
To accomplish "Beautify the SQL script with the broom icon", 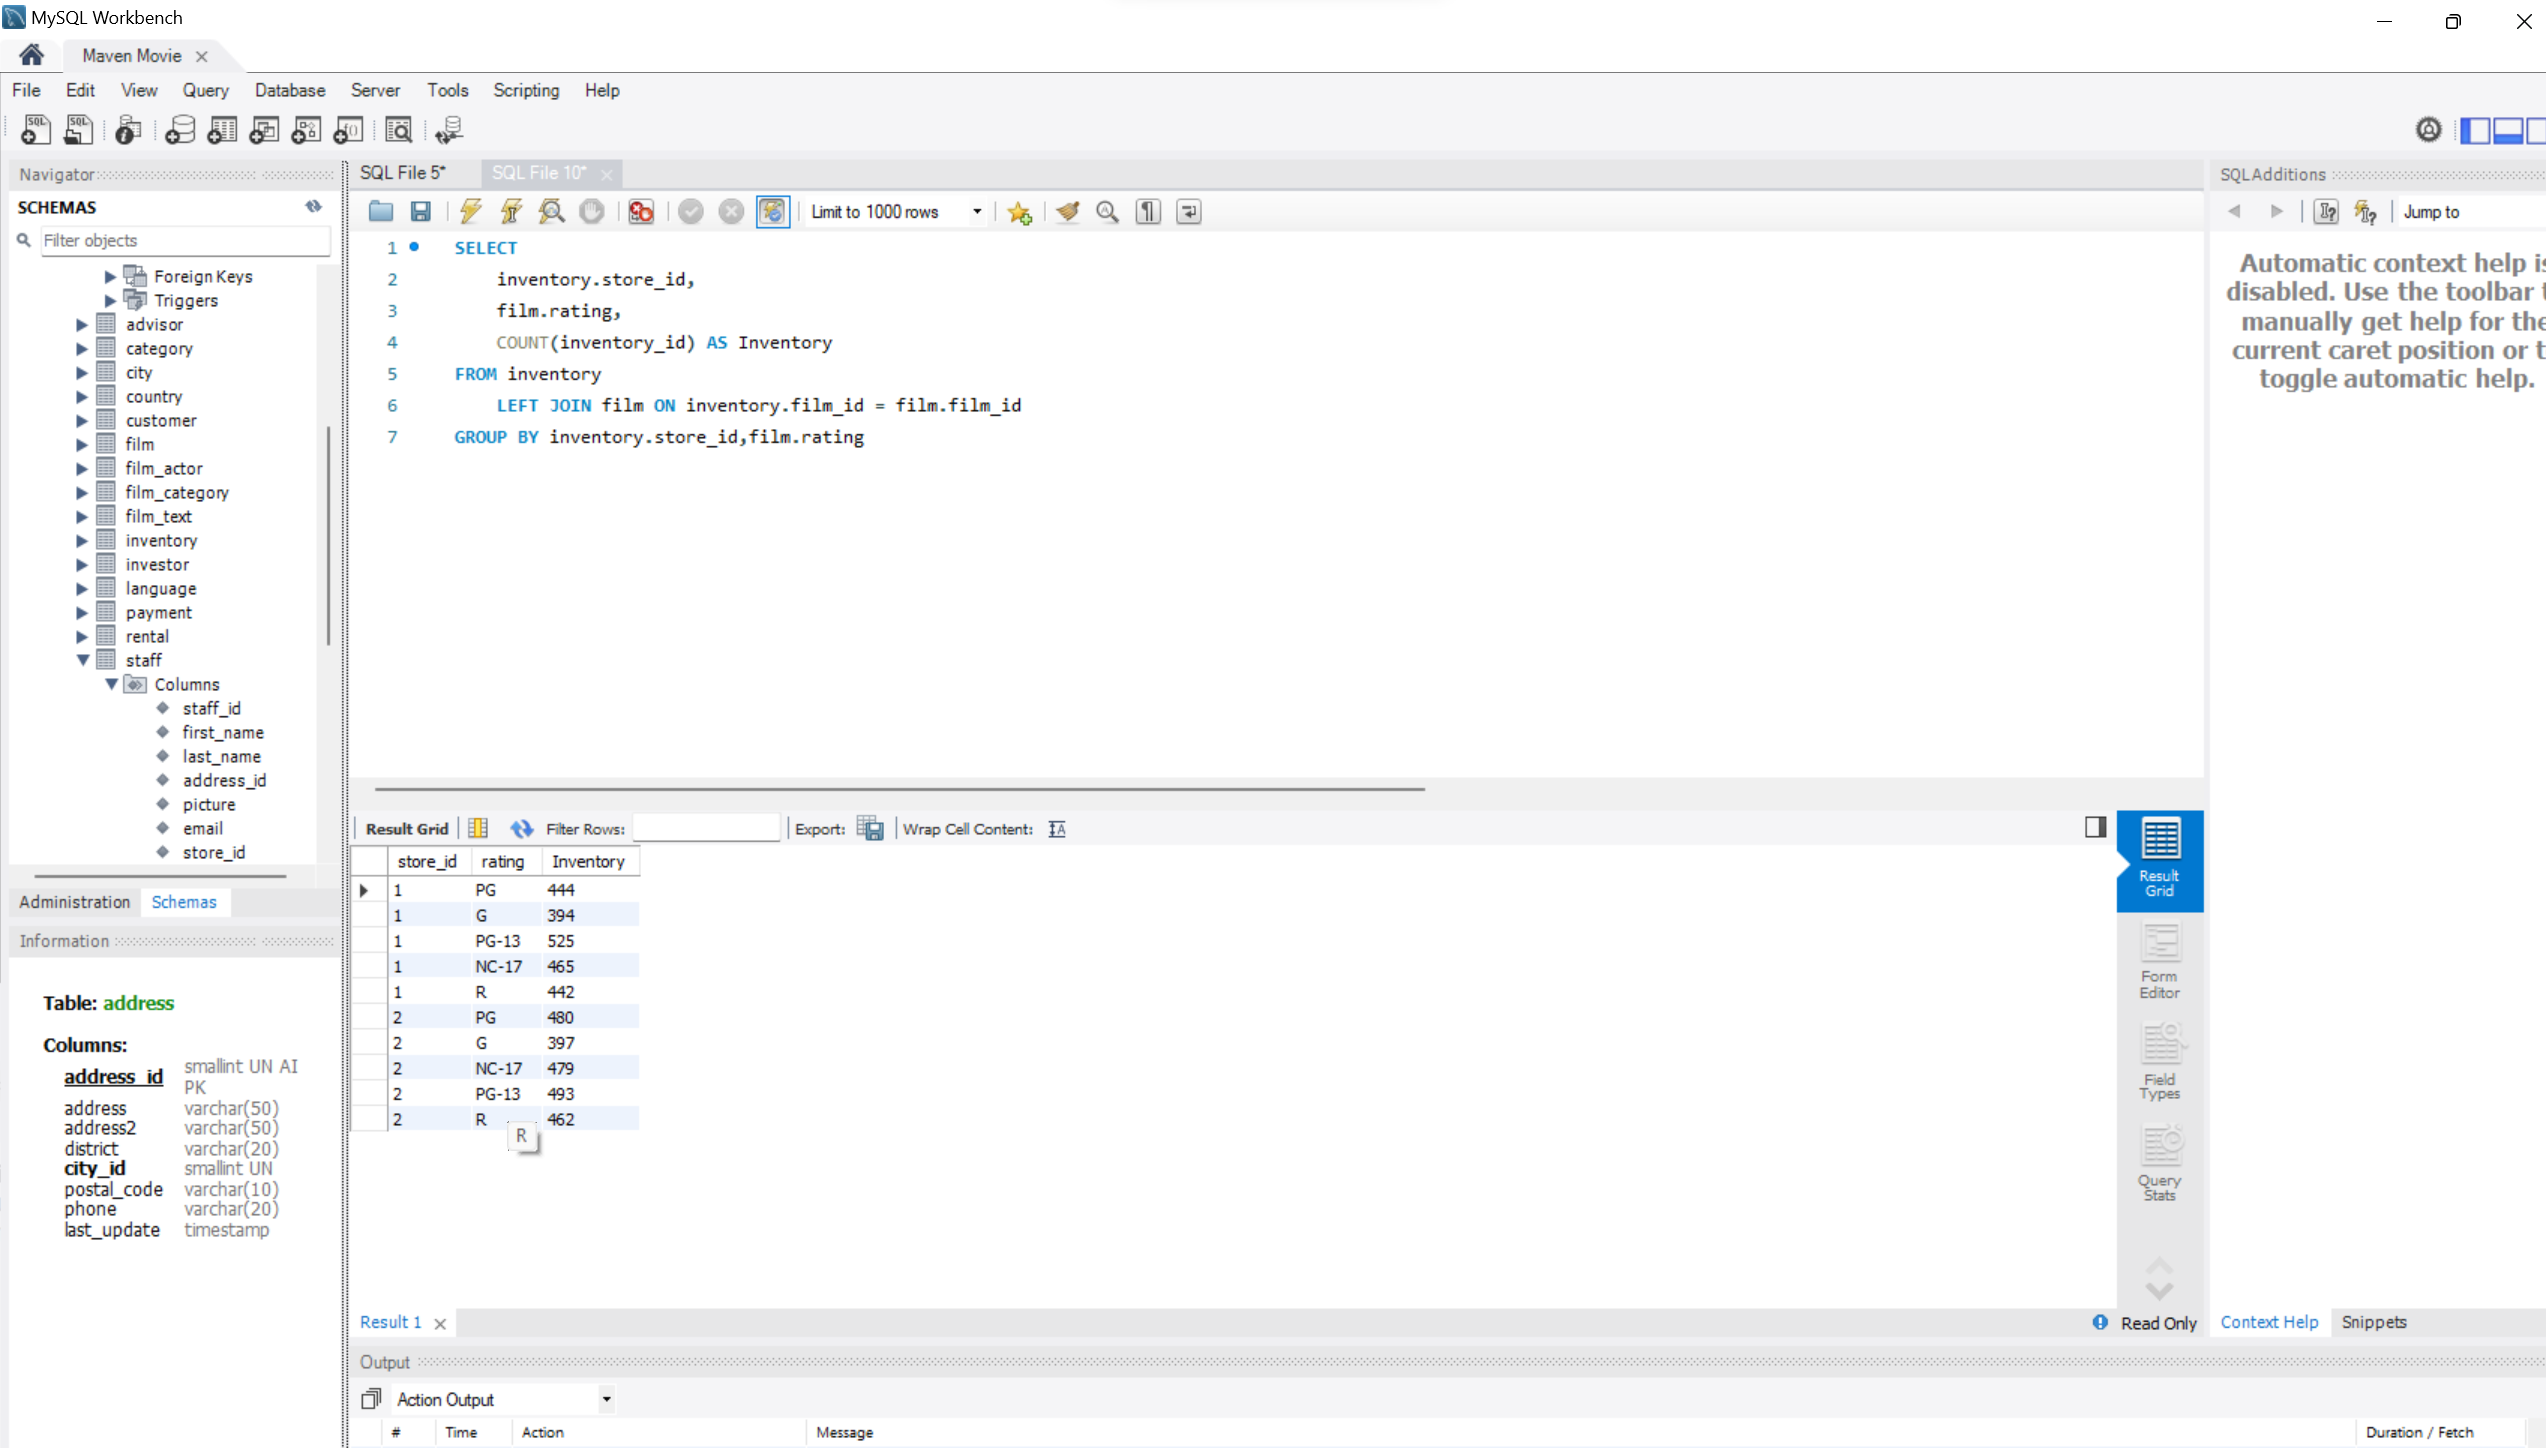I will 1068,211.
